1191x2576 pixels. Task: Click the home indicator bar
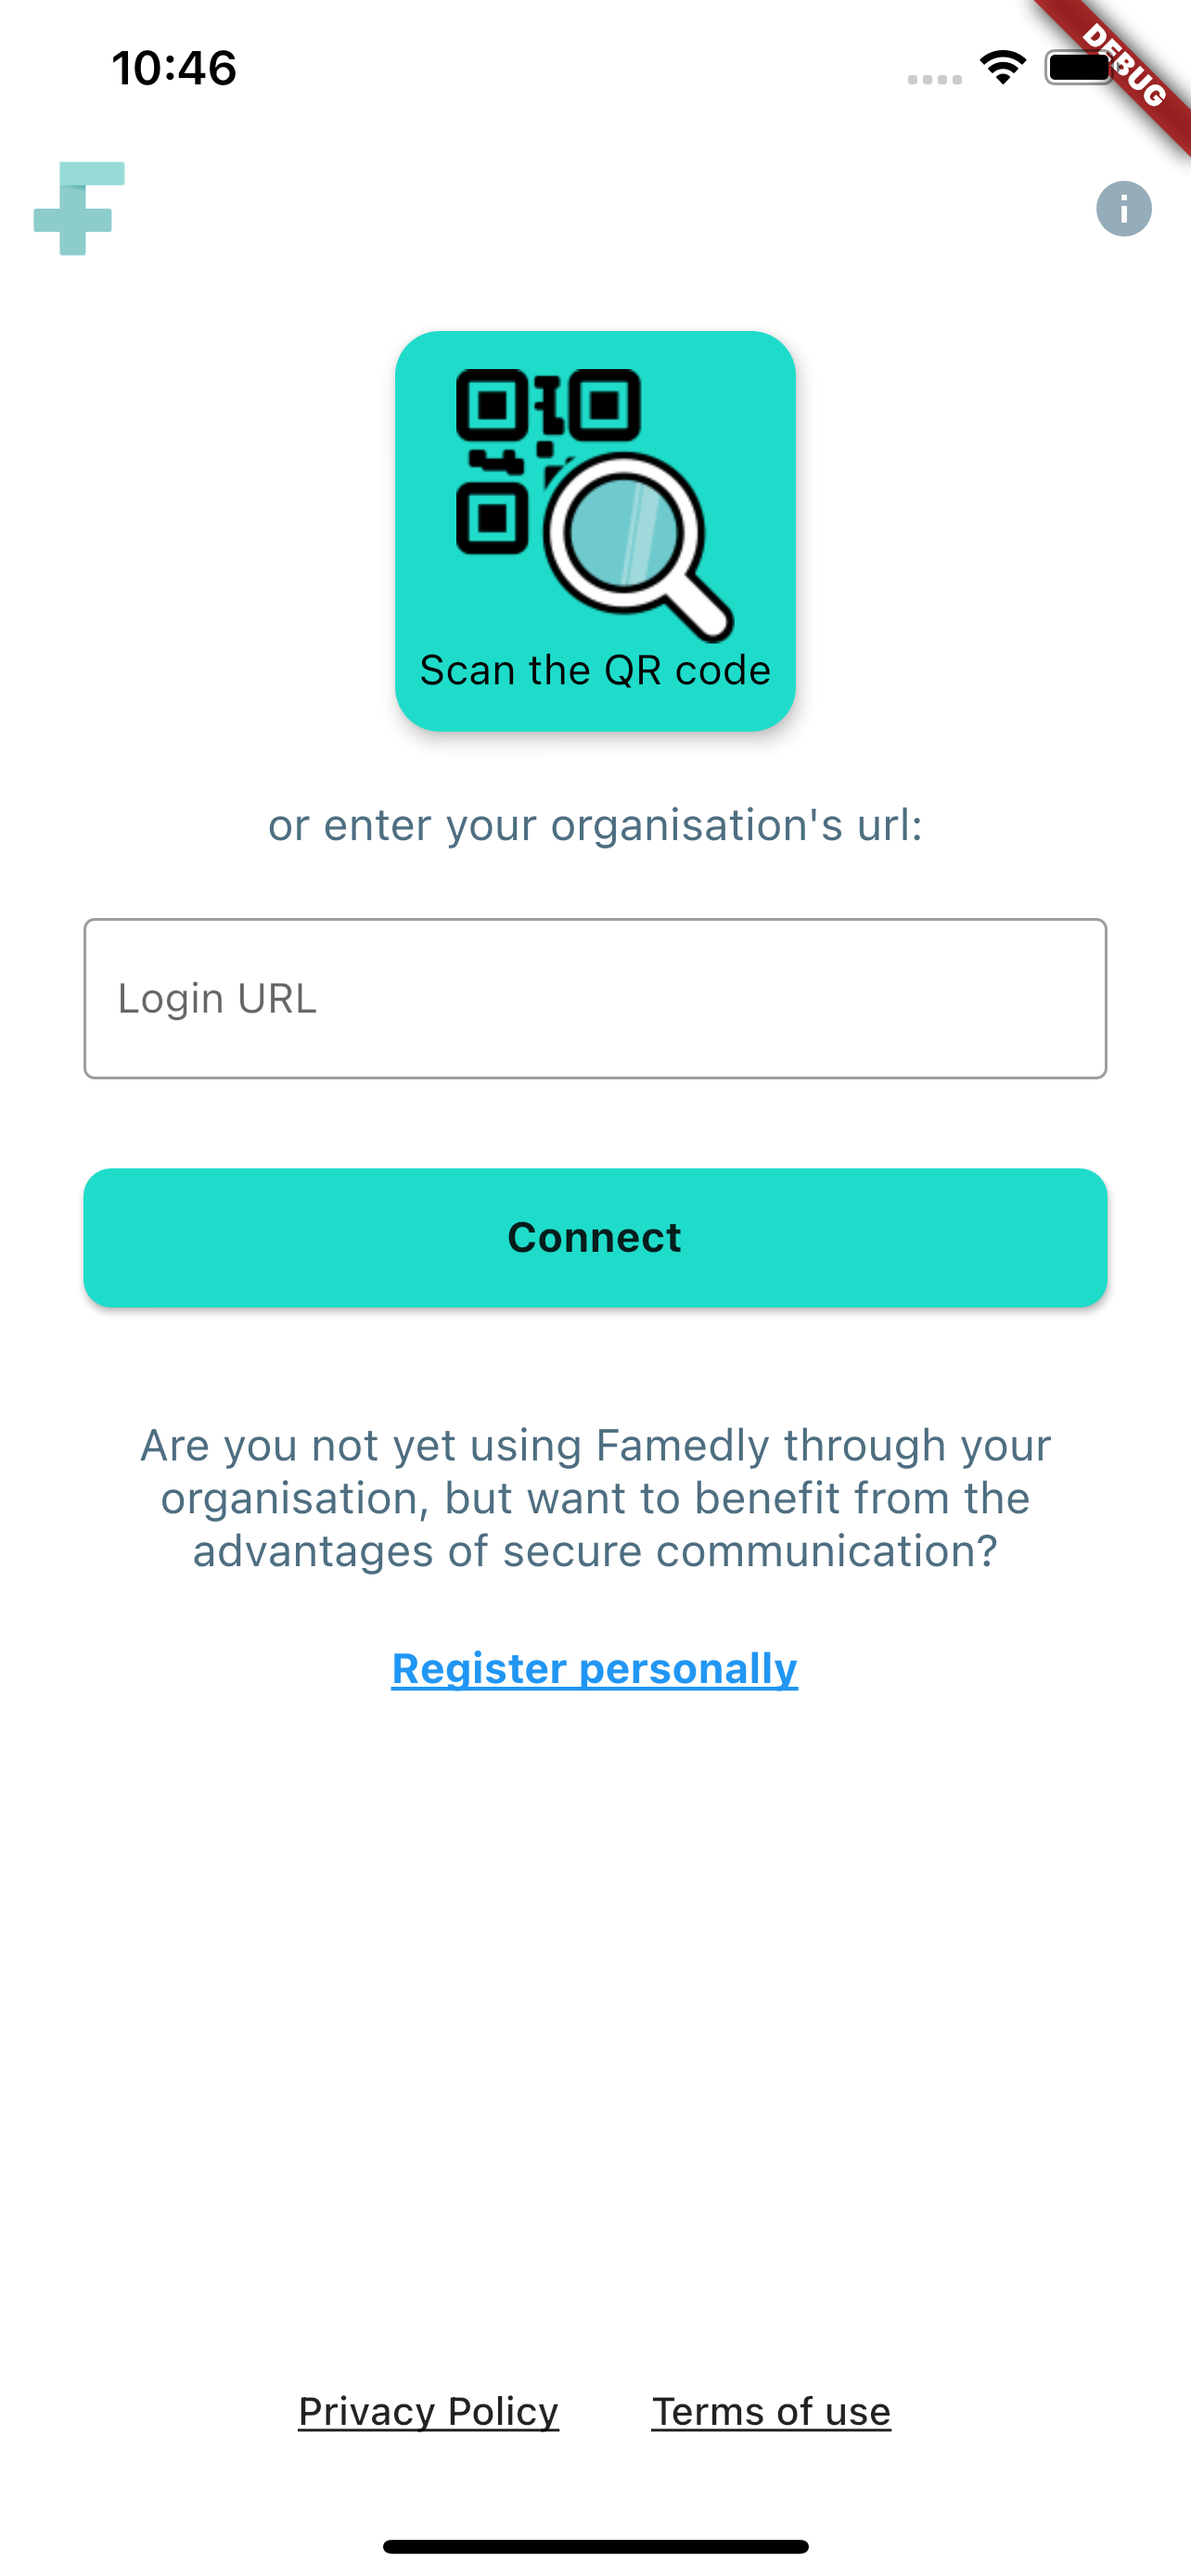595,2546
